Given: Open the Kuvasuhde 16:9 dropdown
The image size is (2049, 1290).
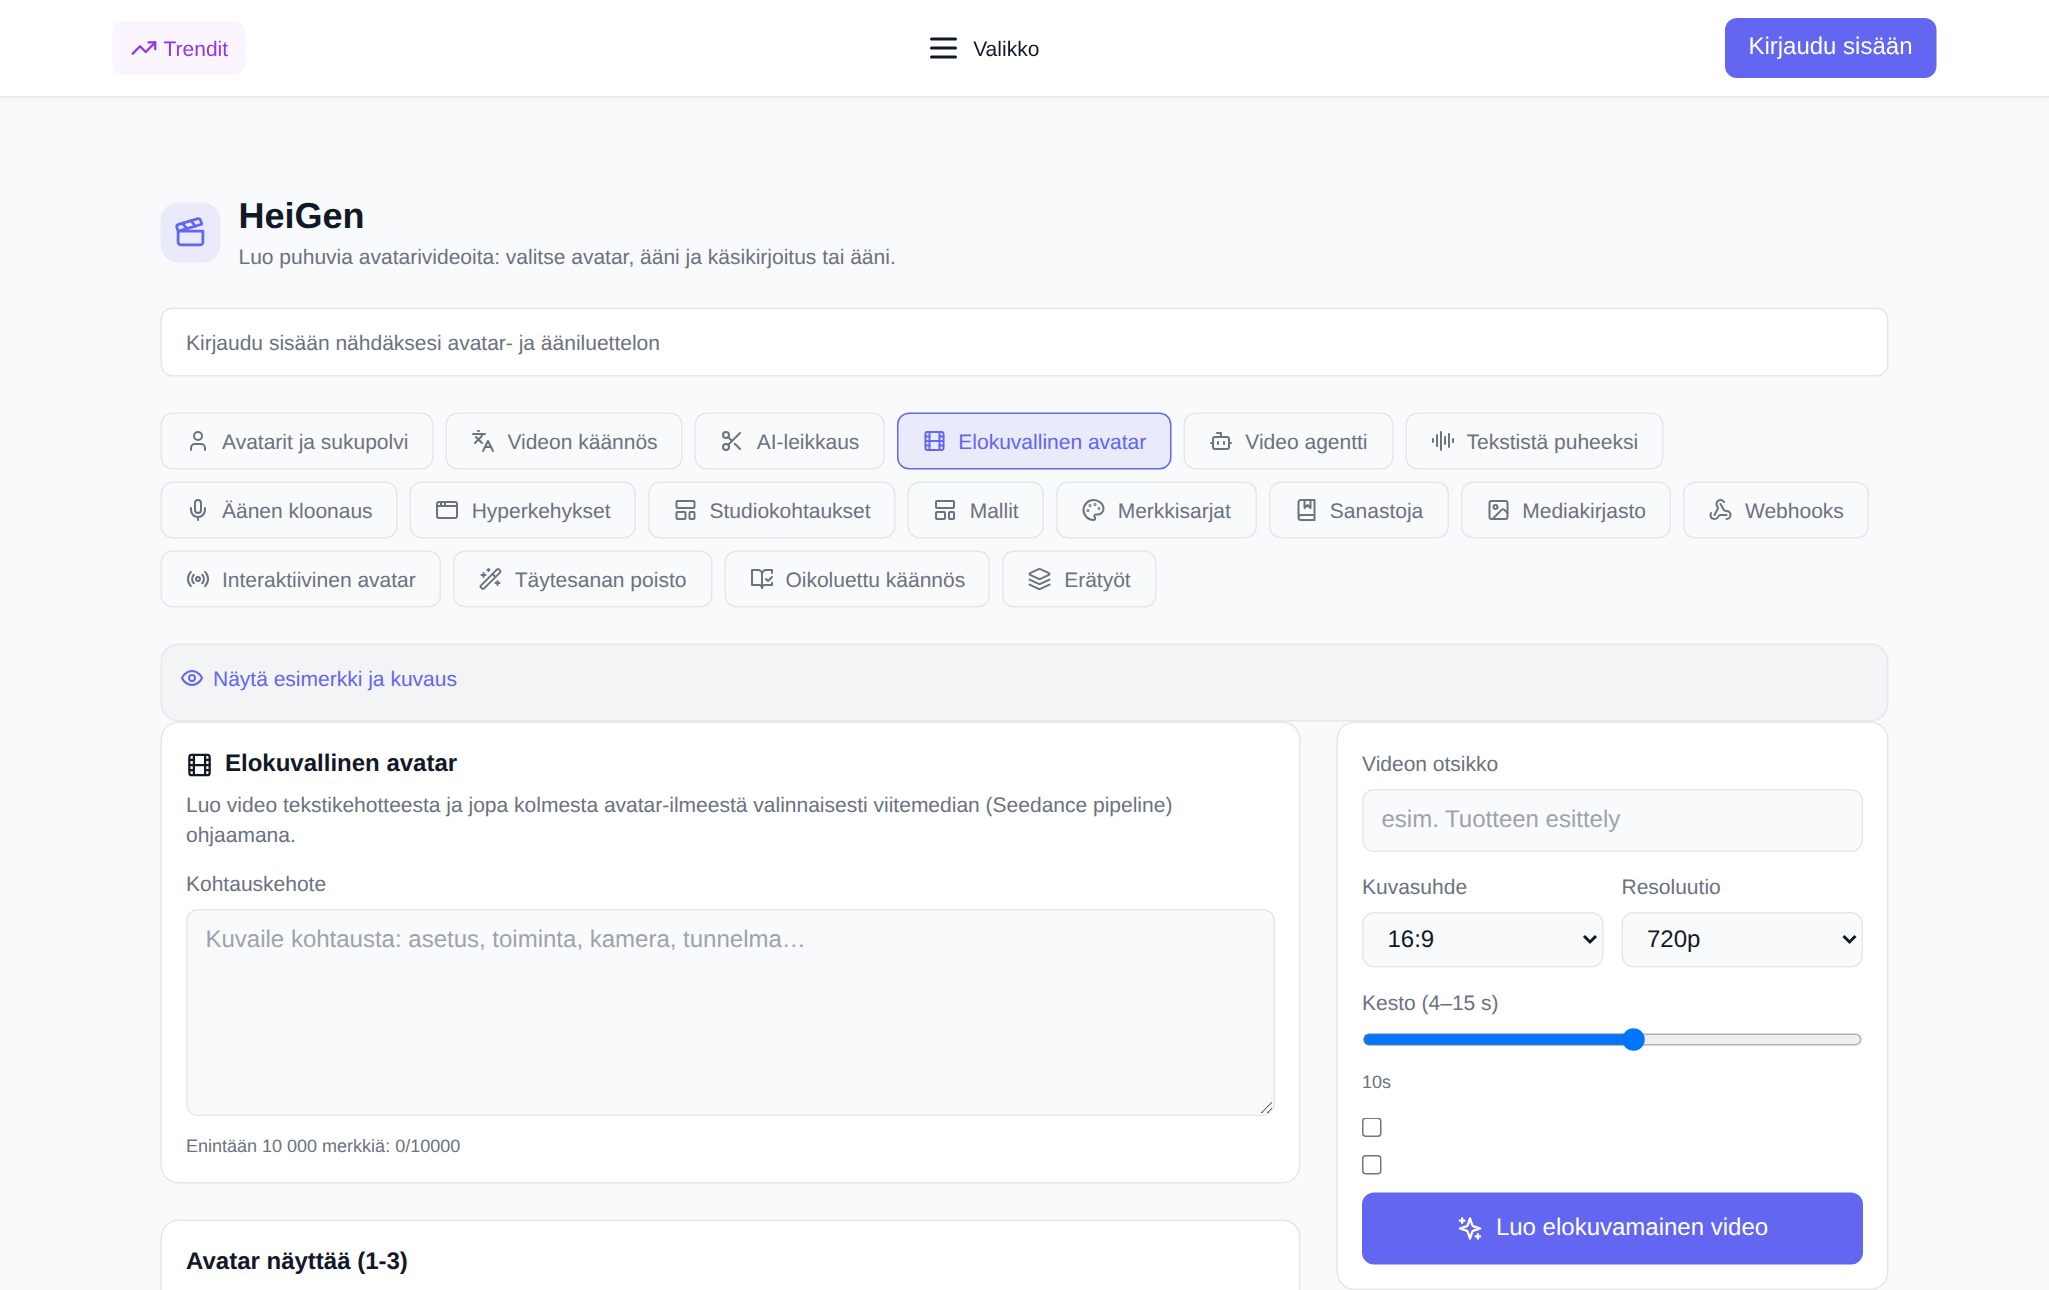Looking at the screenshot, I should coord(1482,939).
